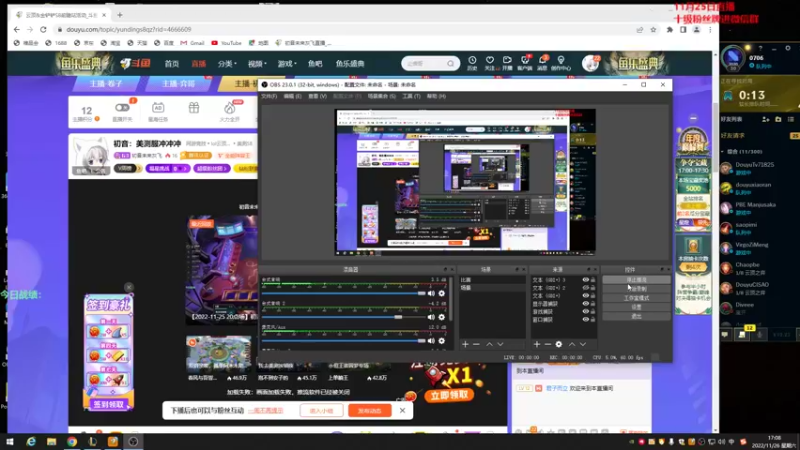Open OBS icon in Windows taskbar
The image size is (800, 450).
pos(133,441)
